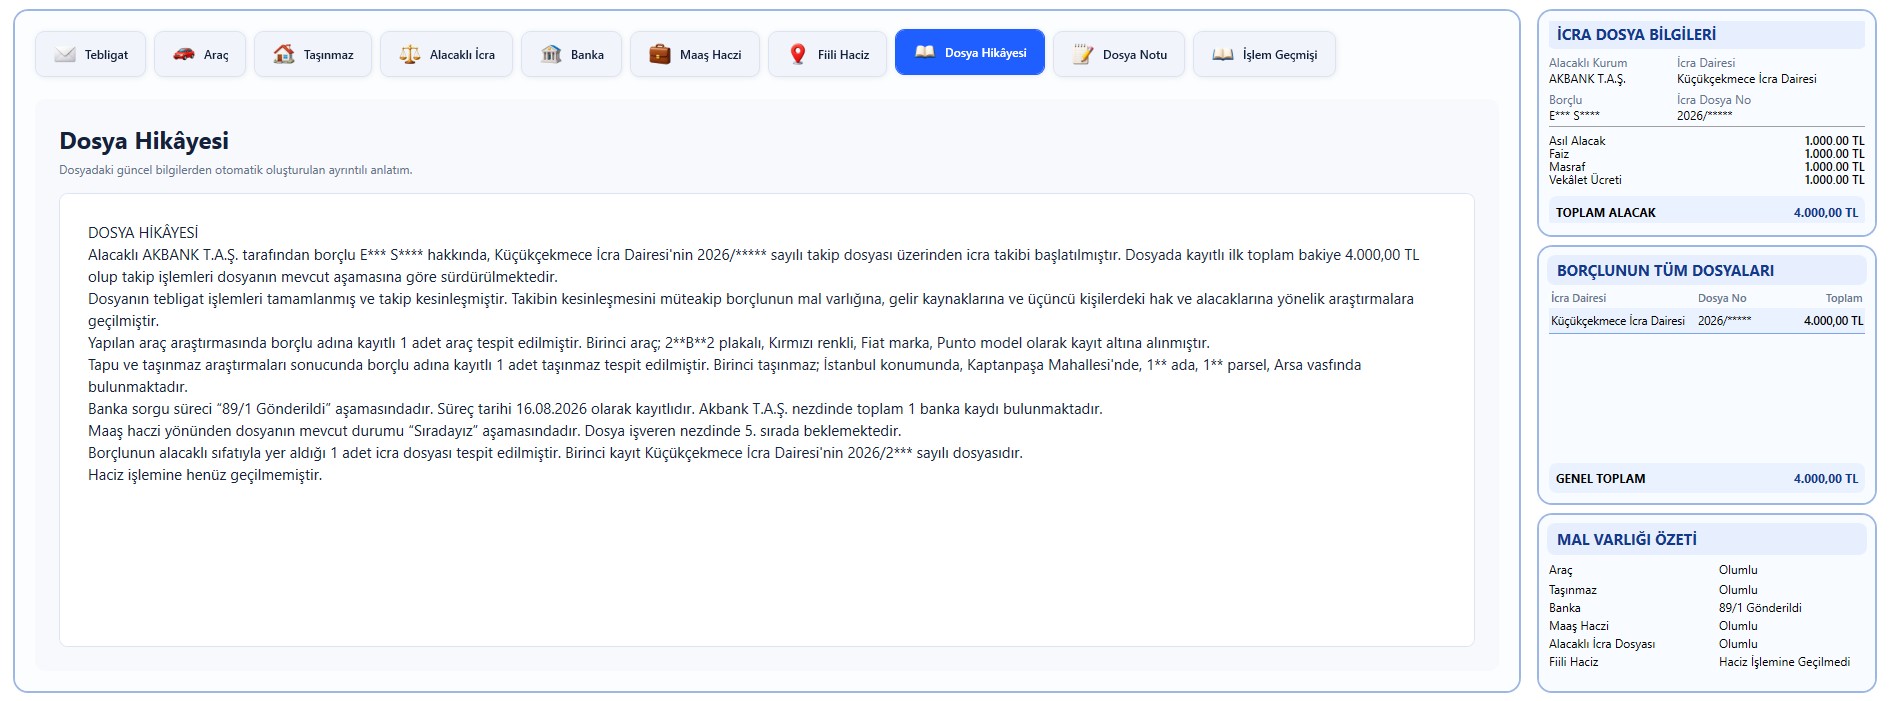Click the envelope icon on Tebligat tab
Viewport: 1893px width, 701px height.
click(x=65, y=54)
